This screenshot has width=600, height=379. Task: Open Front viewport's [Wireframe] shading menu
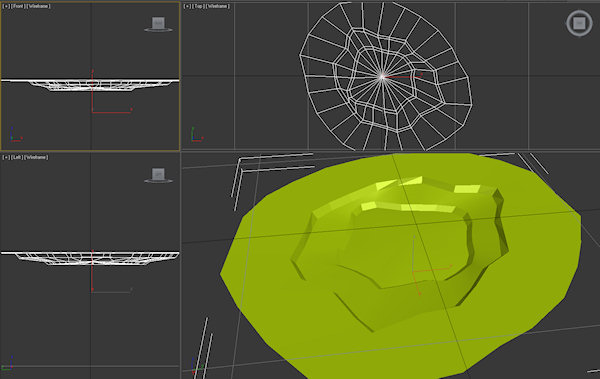tap(38, 6)
